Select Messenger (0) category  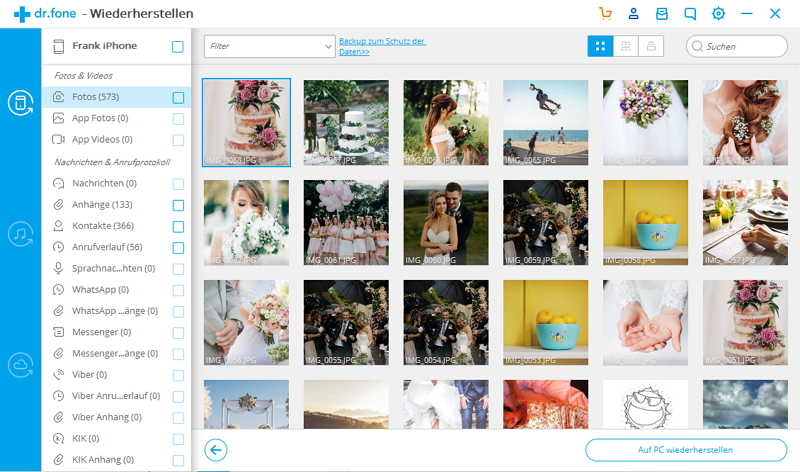click(x=116, y=332)
